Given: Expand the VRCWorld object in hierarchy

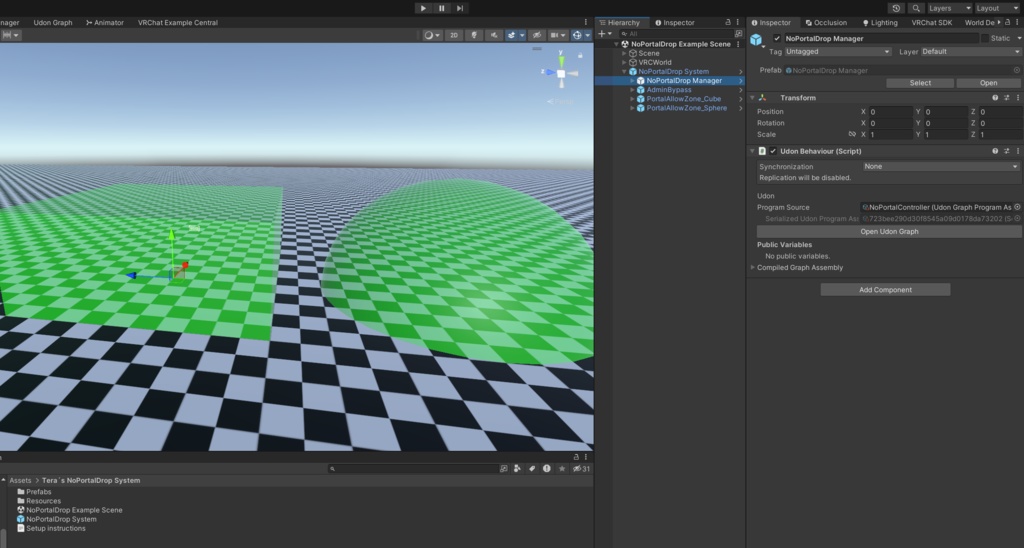Looking at the screenshot, I should [x=624, y=63].
